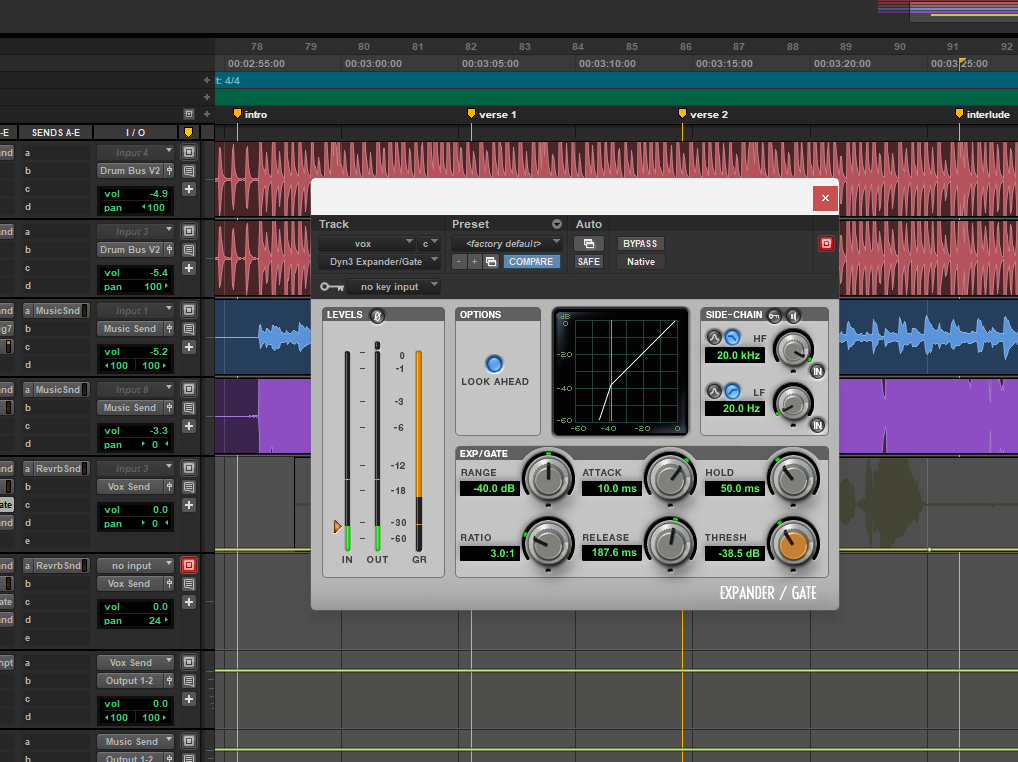Click the orange THRESH knob
Image resolution: width=1018 pixels, height=762 pixels.
coord(793,544)
